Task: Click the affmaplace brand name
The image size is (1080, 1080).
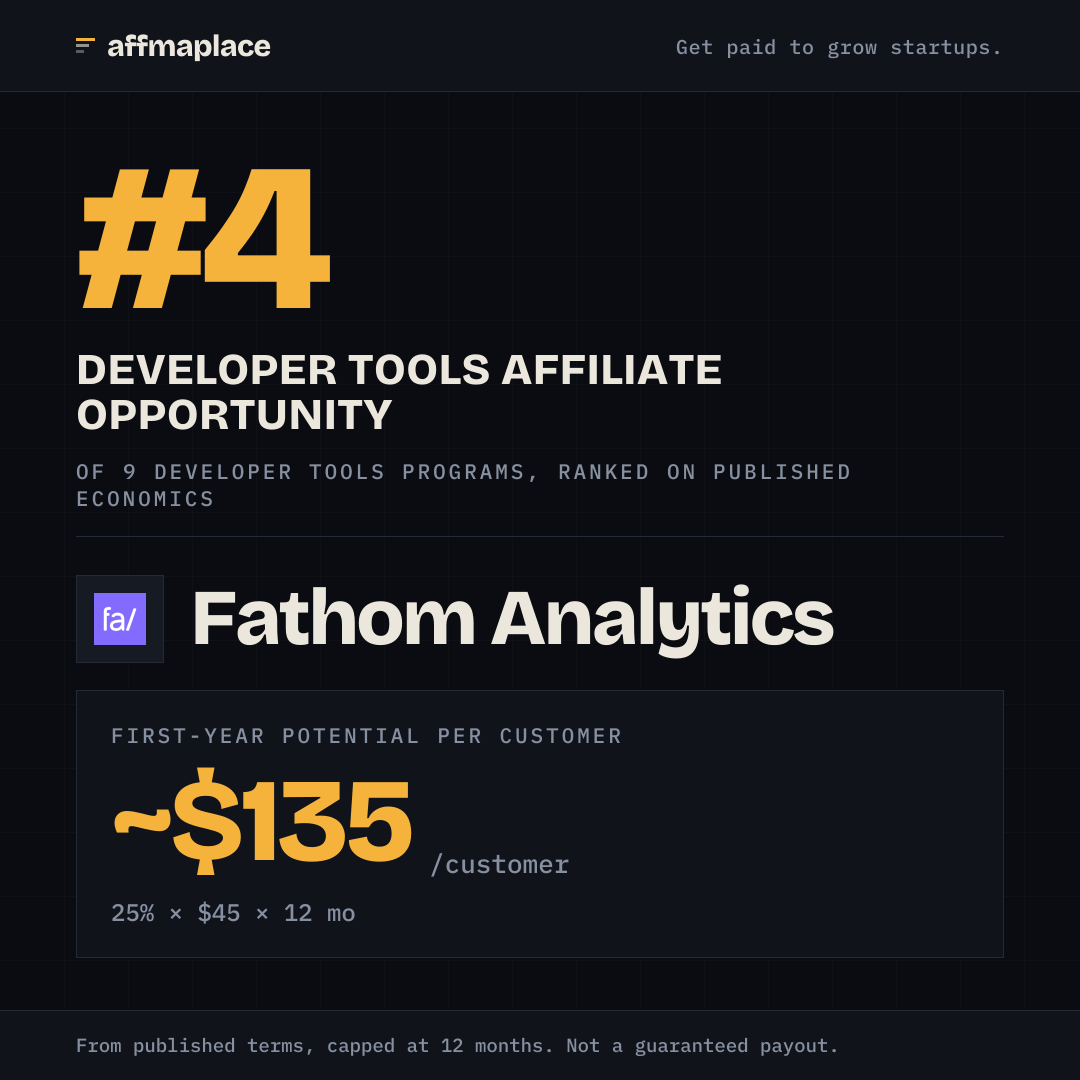Action: [189, 47]
